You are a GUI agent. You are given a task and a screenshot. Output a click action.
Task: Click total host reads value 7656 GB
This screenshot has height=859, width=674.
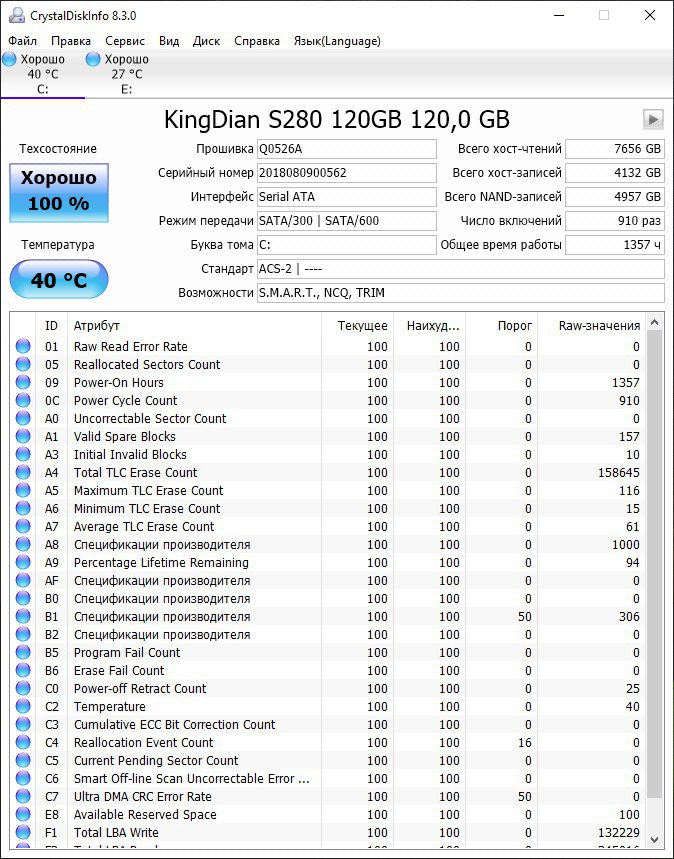point(614,148)
